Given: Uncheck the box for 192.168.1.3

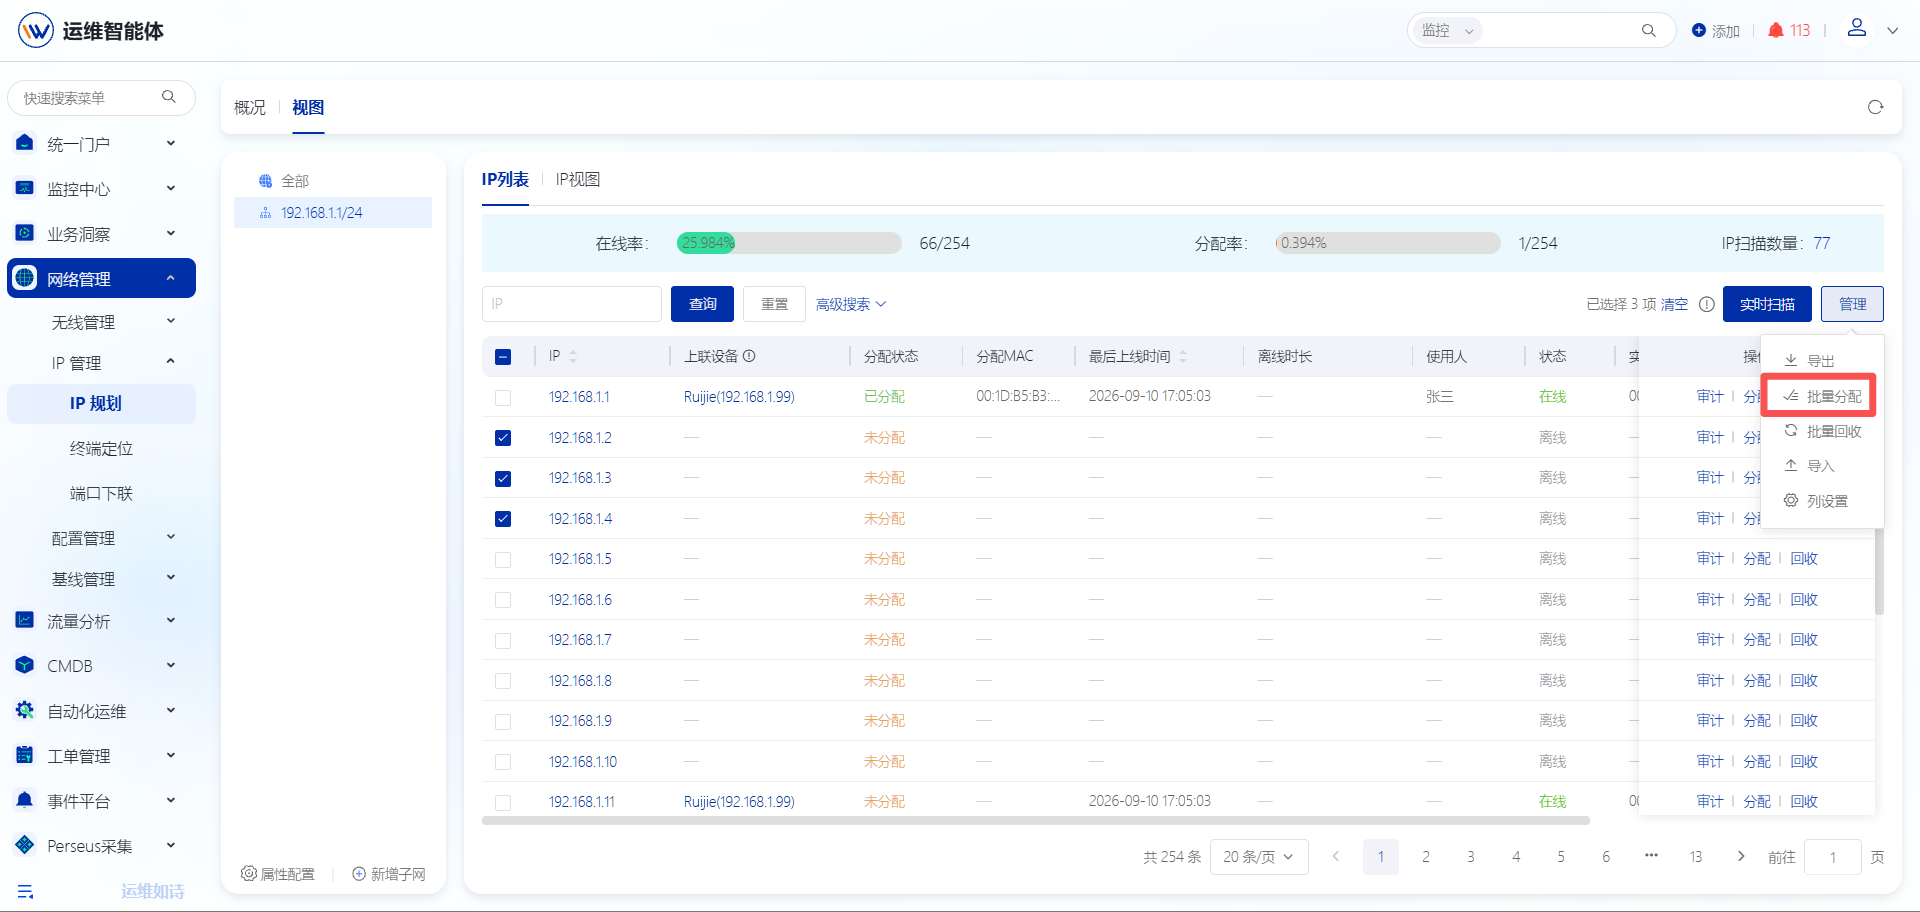Looking at the screenshot, I should (503, 478).
